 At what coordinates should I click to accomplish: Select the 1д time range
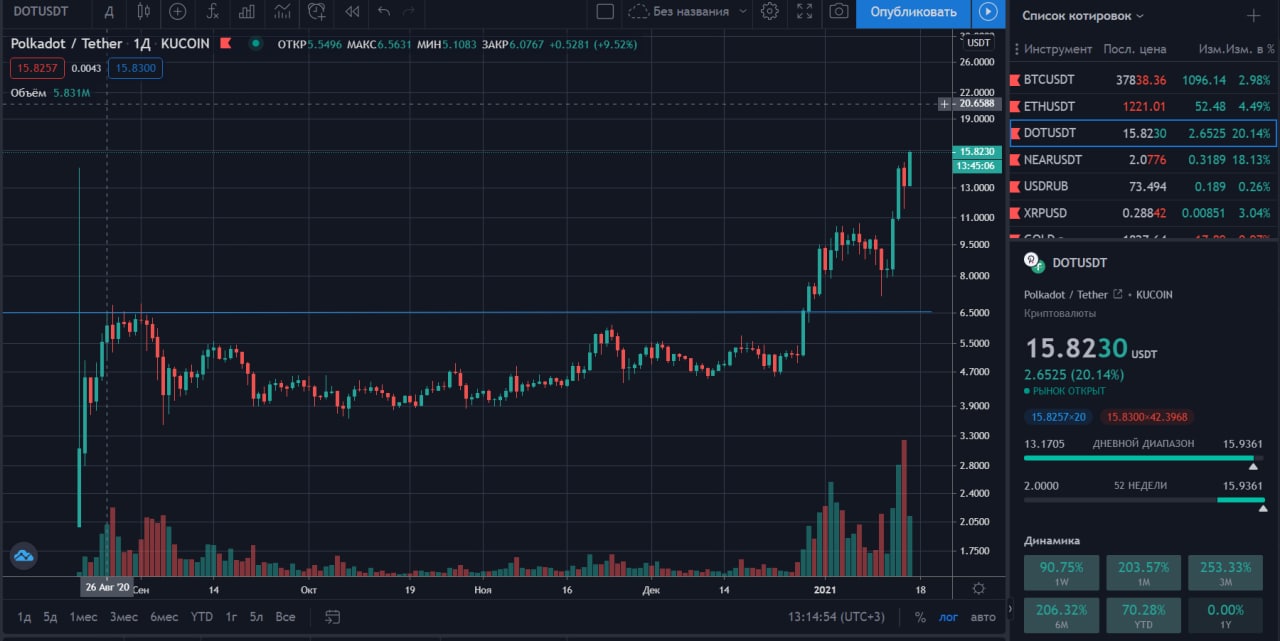pyautogui.click(x=25, y=617)
